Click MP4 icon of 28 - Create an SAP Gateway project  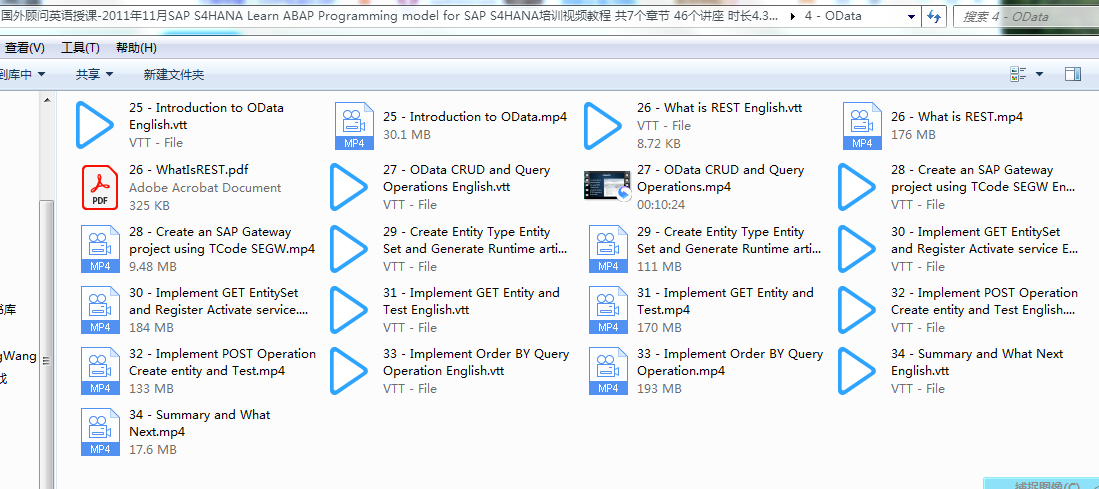(100, 249)
